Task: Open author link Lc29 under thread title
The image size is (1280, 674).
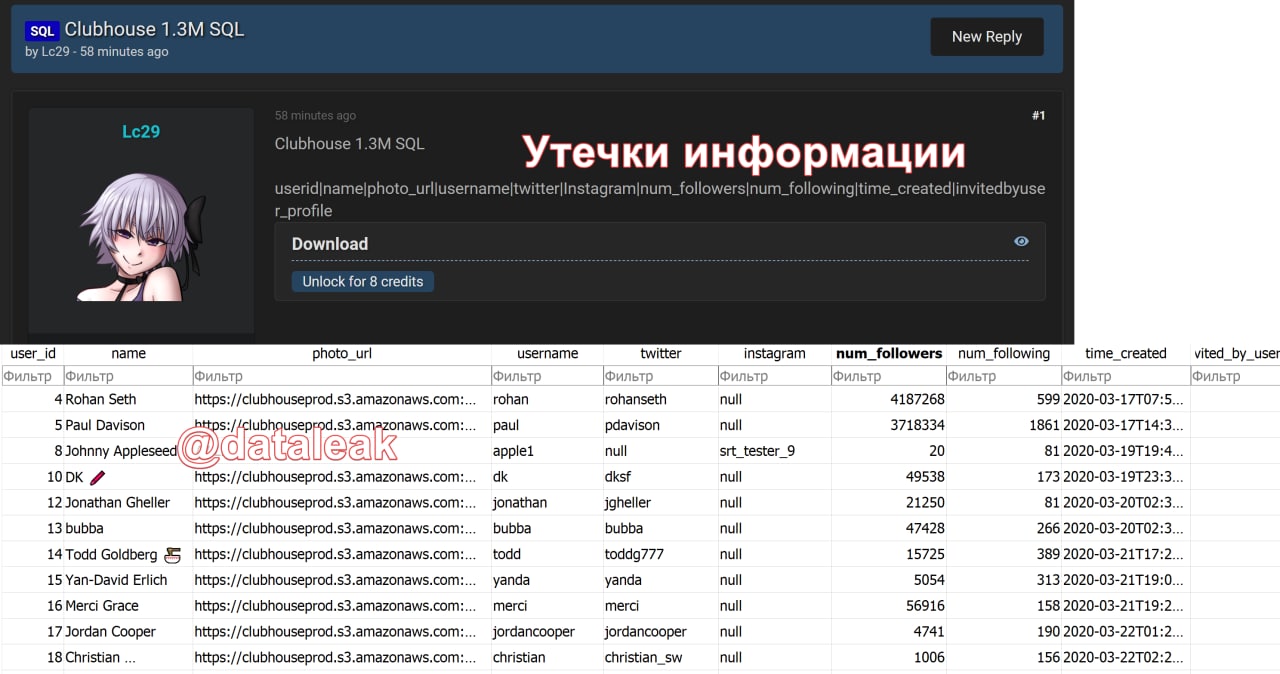Action: tap(54, 52)
